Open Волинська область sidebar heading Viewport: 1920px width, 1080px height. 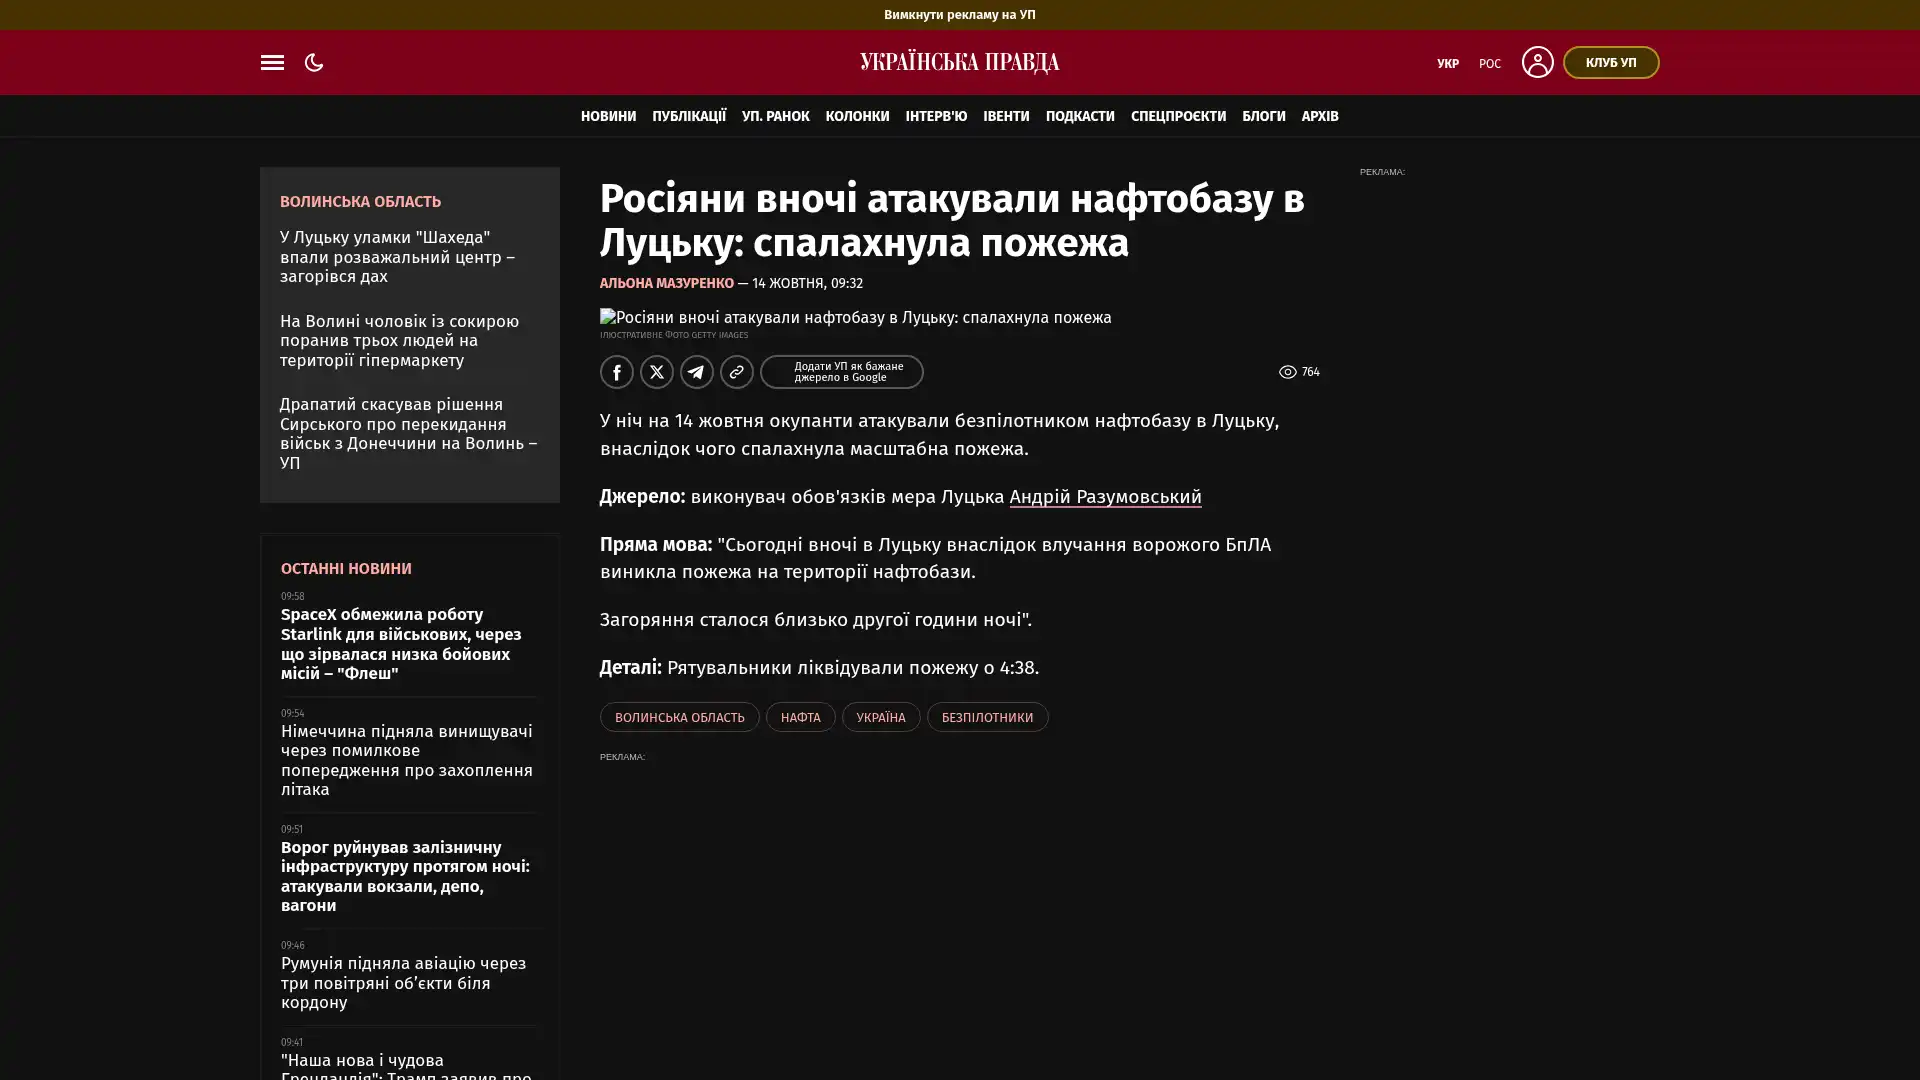360,202
